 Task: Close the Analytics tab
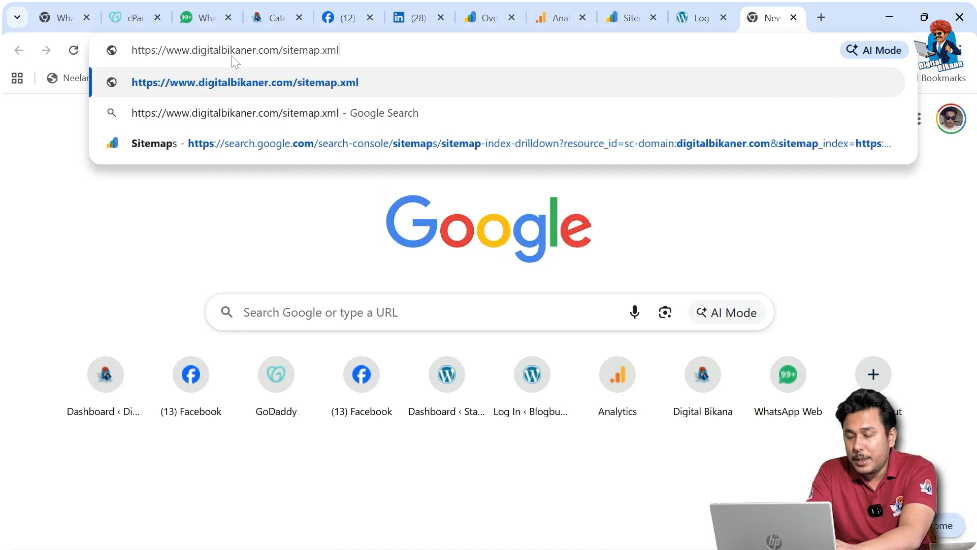[582, 17]
